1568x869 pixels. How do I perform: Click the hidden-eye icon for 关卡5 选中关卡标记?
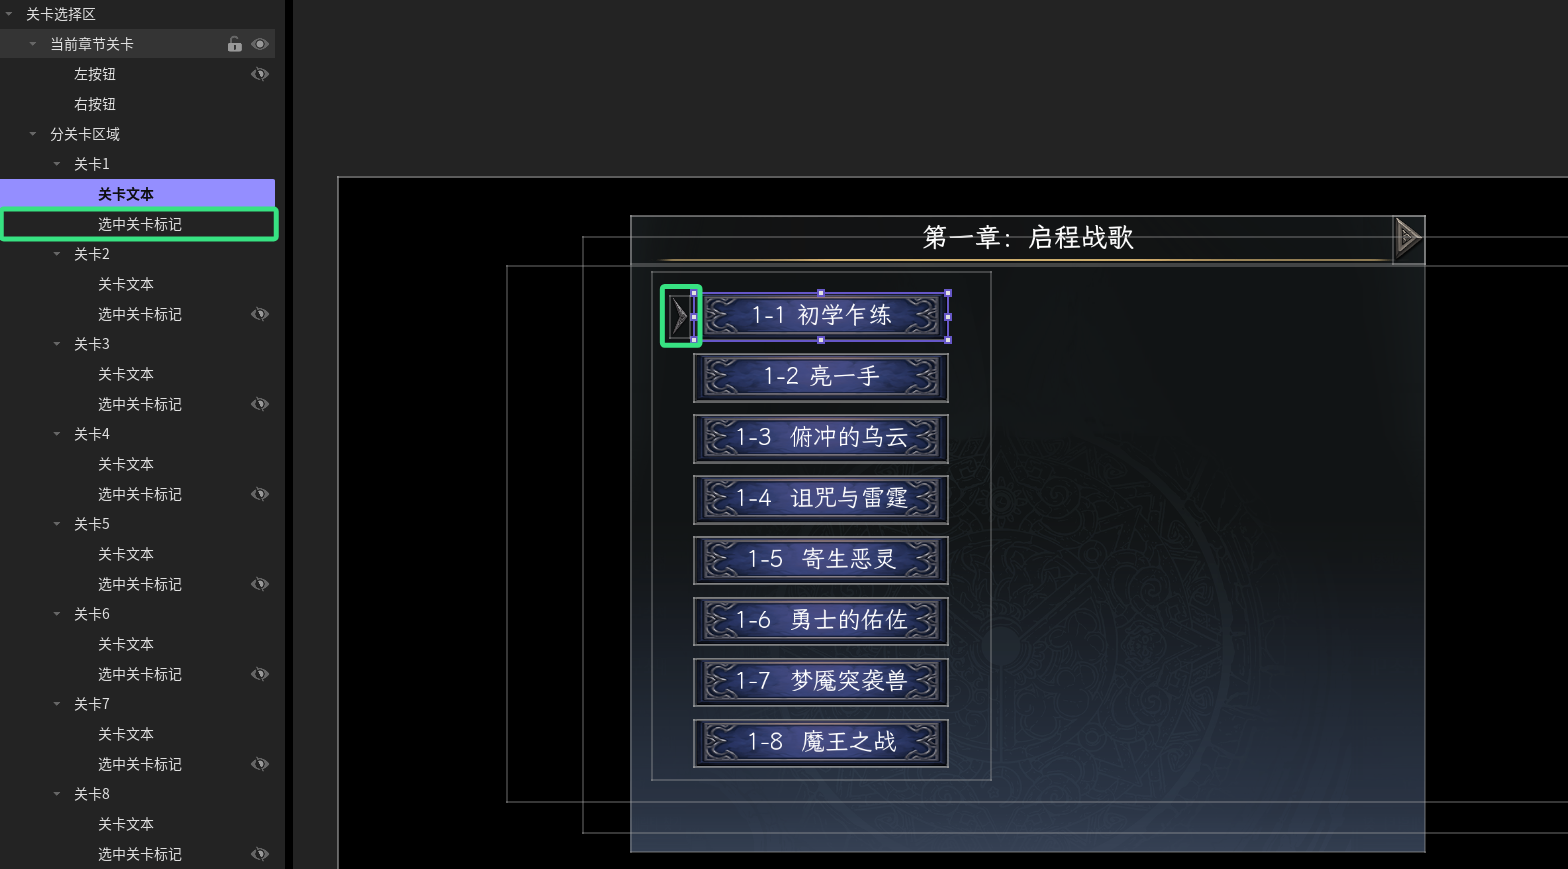[260, 584]
